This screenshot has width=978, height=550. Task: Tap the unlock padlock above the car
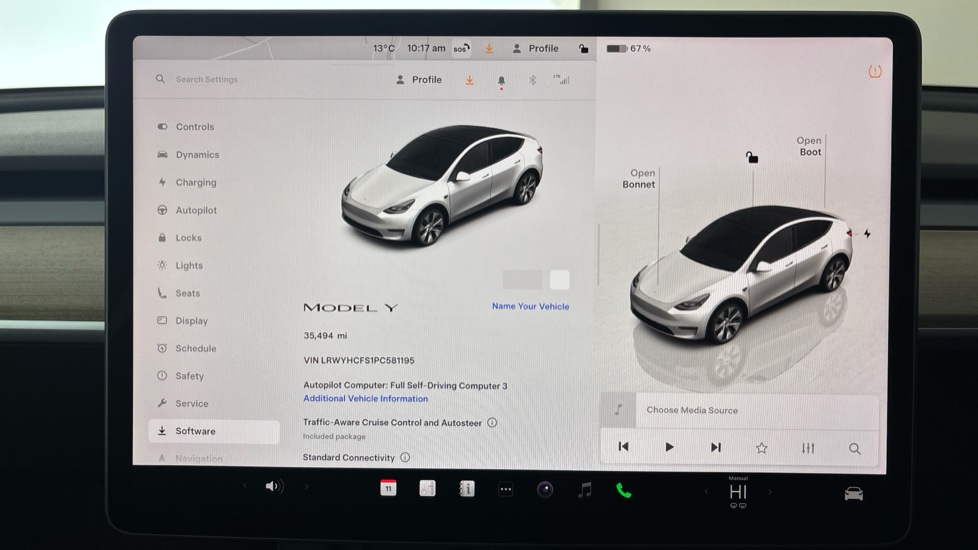[752, 157]
